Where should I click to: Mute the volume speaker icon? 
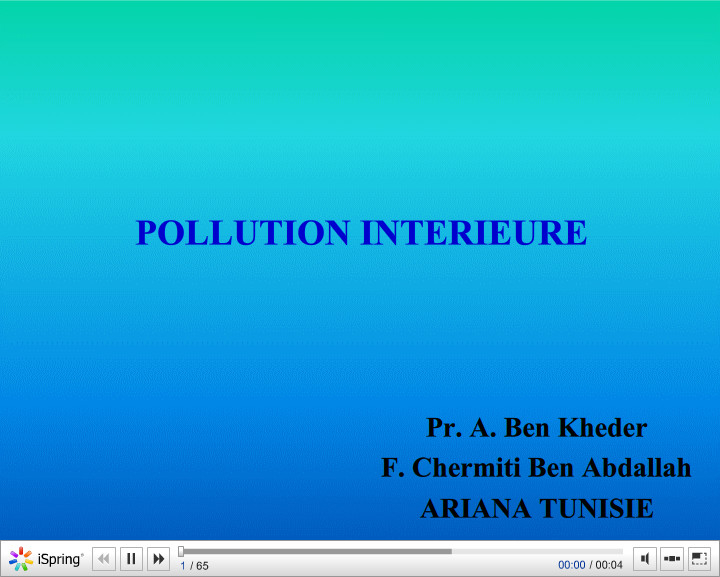pyautogui.click(x=645, y=559)
